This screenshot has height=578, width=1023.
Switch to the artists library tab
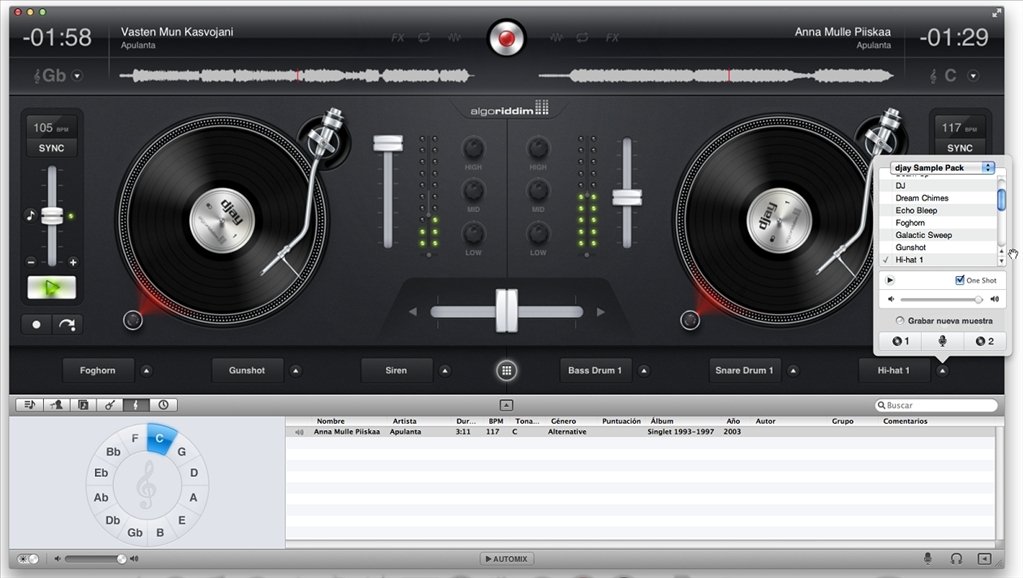point(56,405)
